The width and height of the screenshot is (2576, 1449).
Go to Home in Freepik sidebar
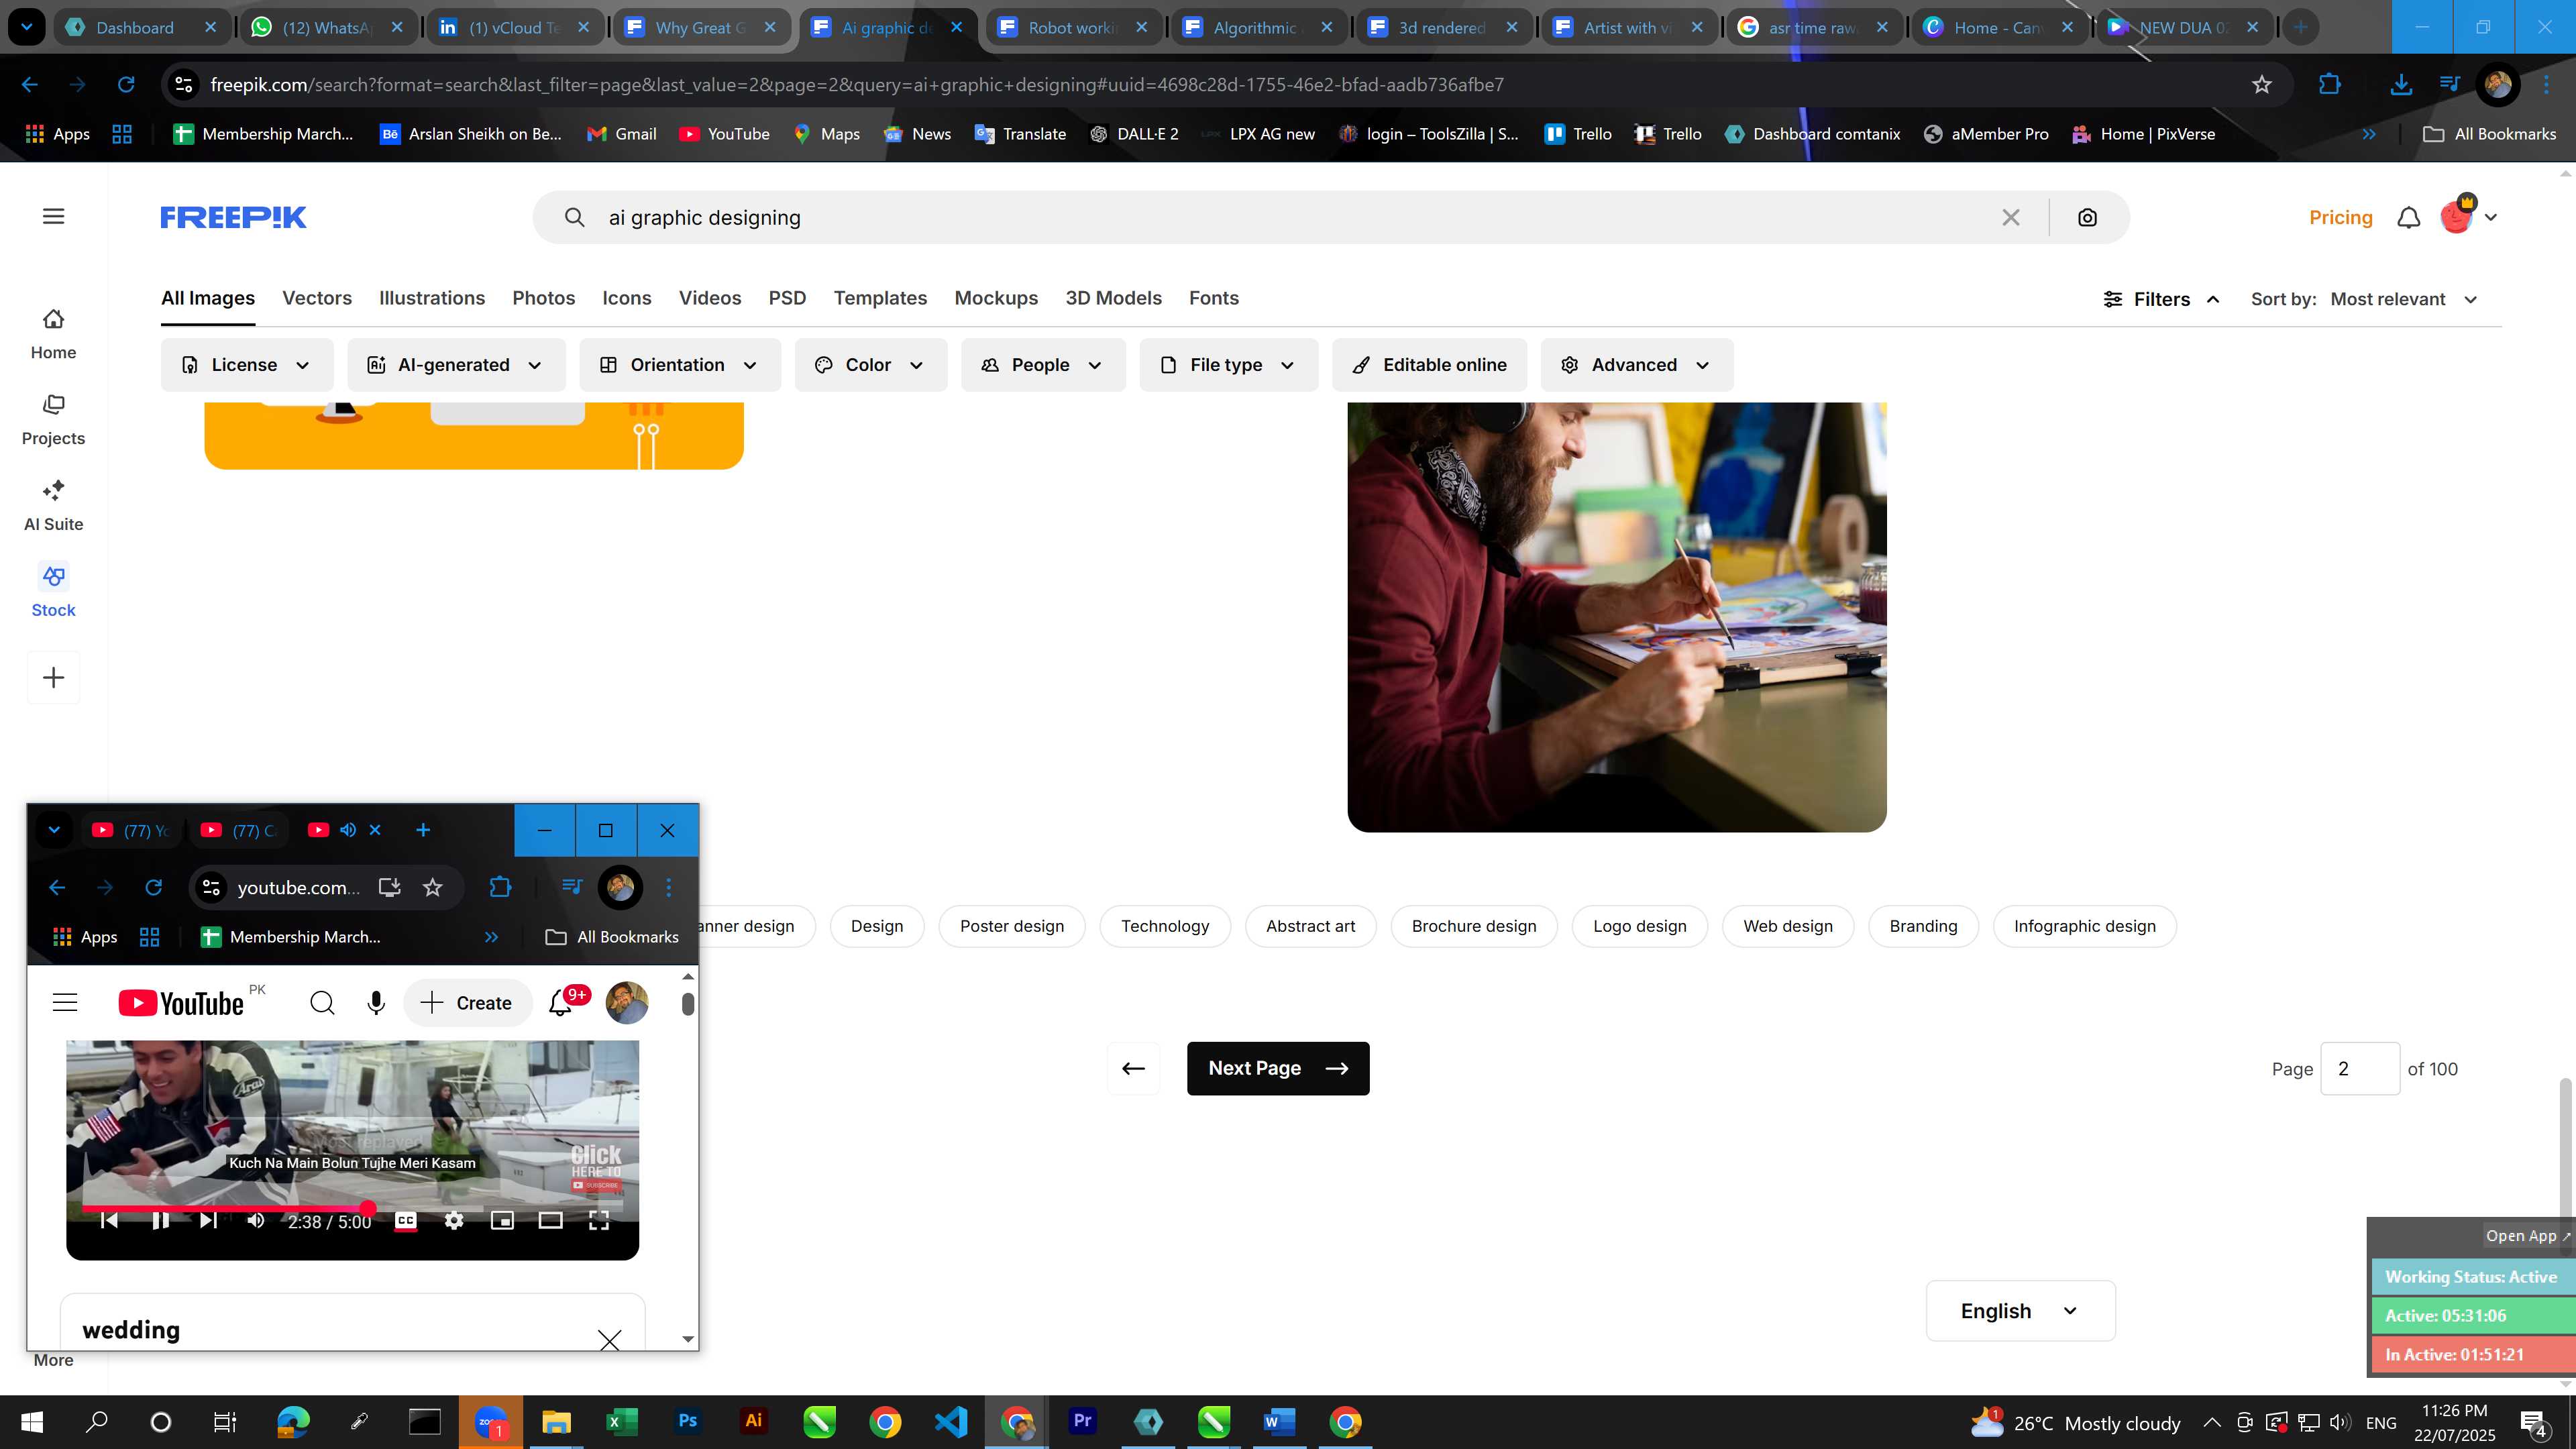(x=53, y=334)
